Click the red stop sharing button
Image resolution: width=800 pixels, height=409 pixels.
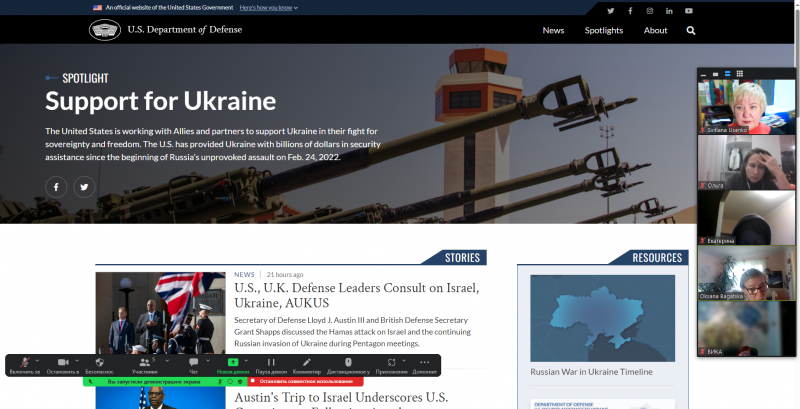tap(306, 381)
